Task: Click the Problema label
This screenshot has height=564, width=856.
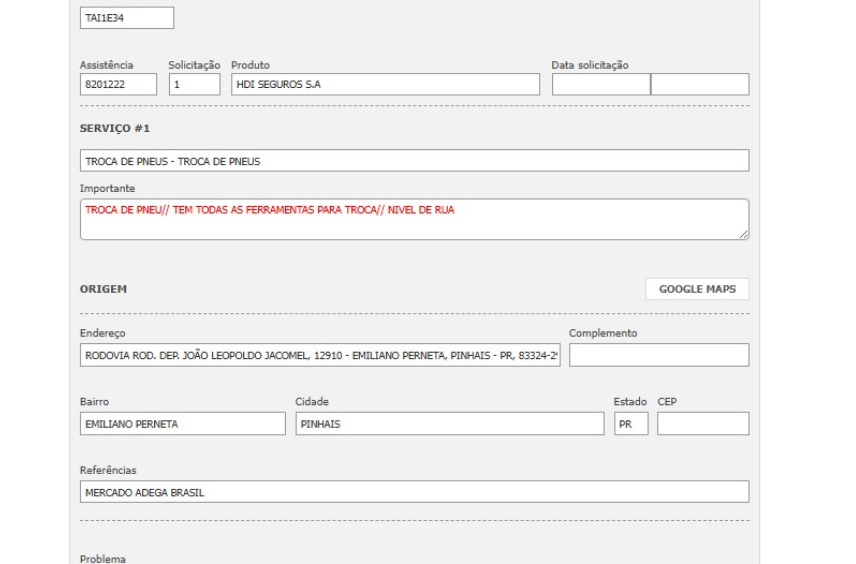Action: (x=103, y=558)
